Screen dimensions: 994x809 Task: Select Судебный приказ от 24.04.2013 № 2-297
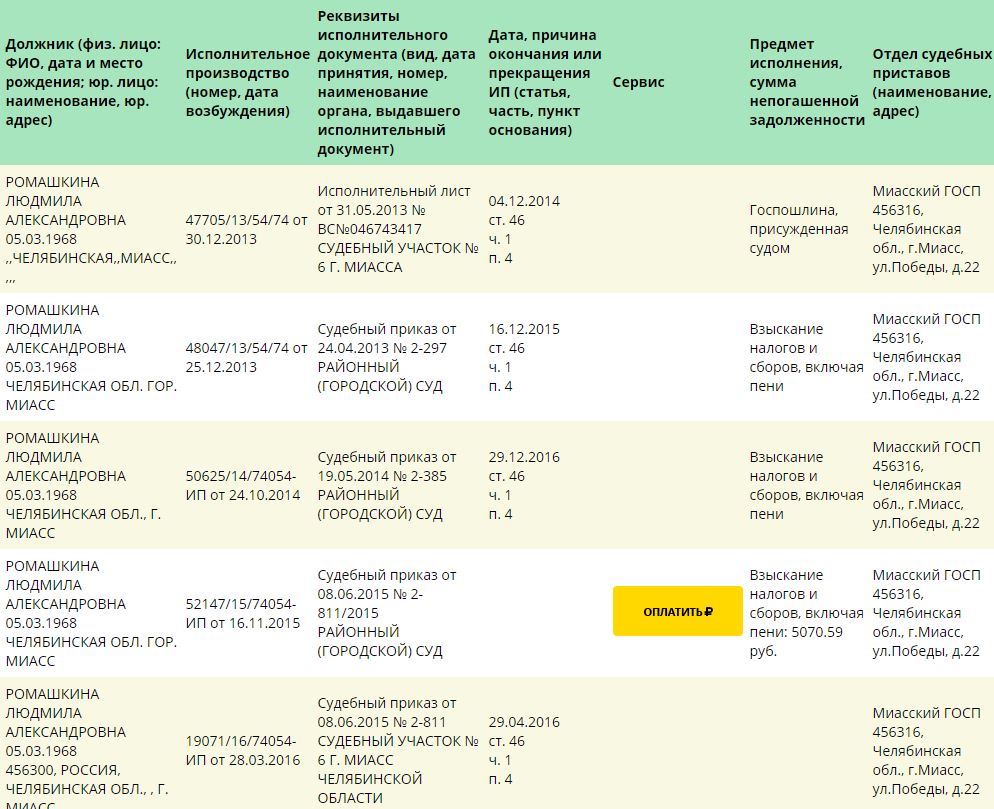click(x=387, y=358)
